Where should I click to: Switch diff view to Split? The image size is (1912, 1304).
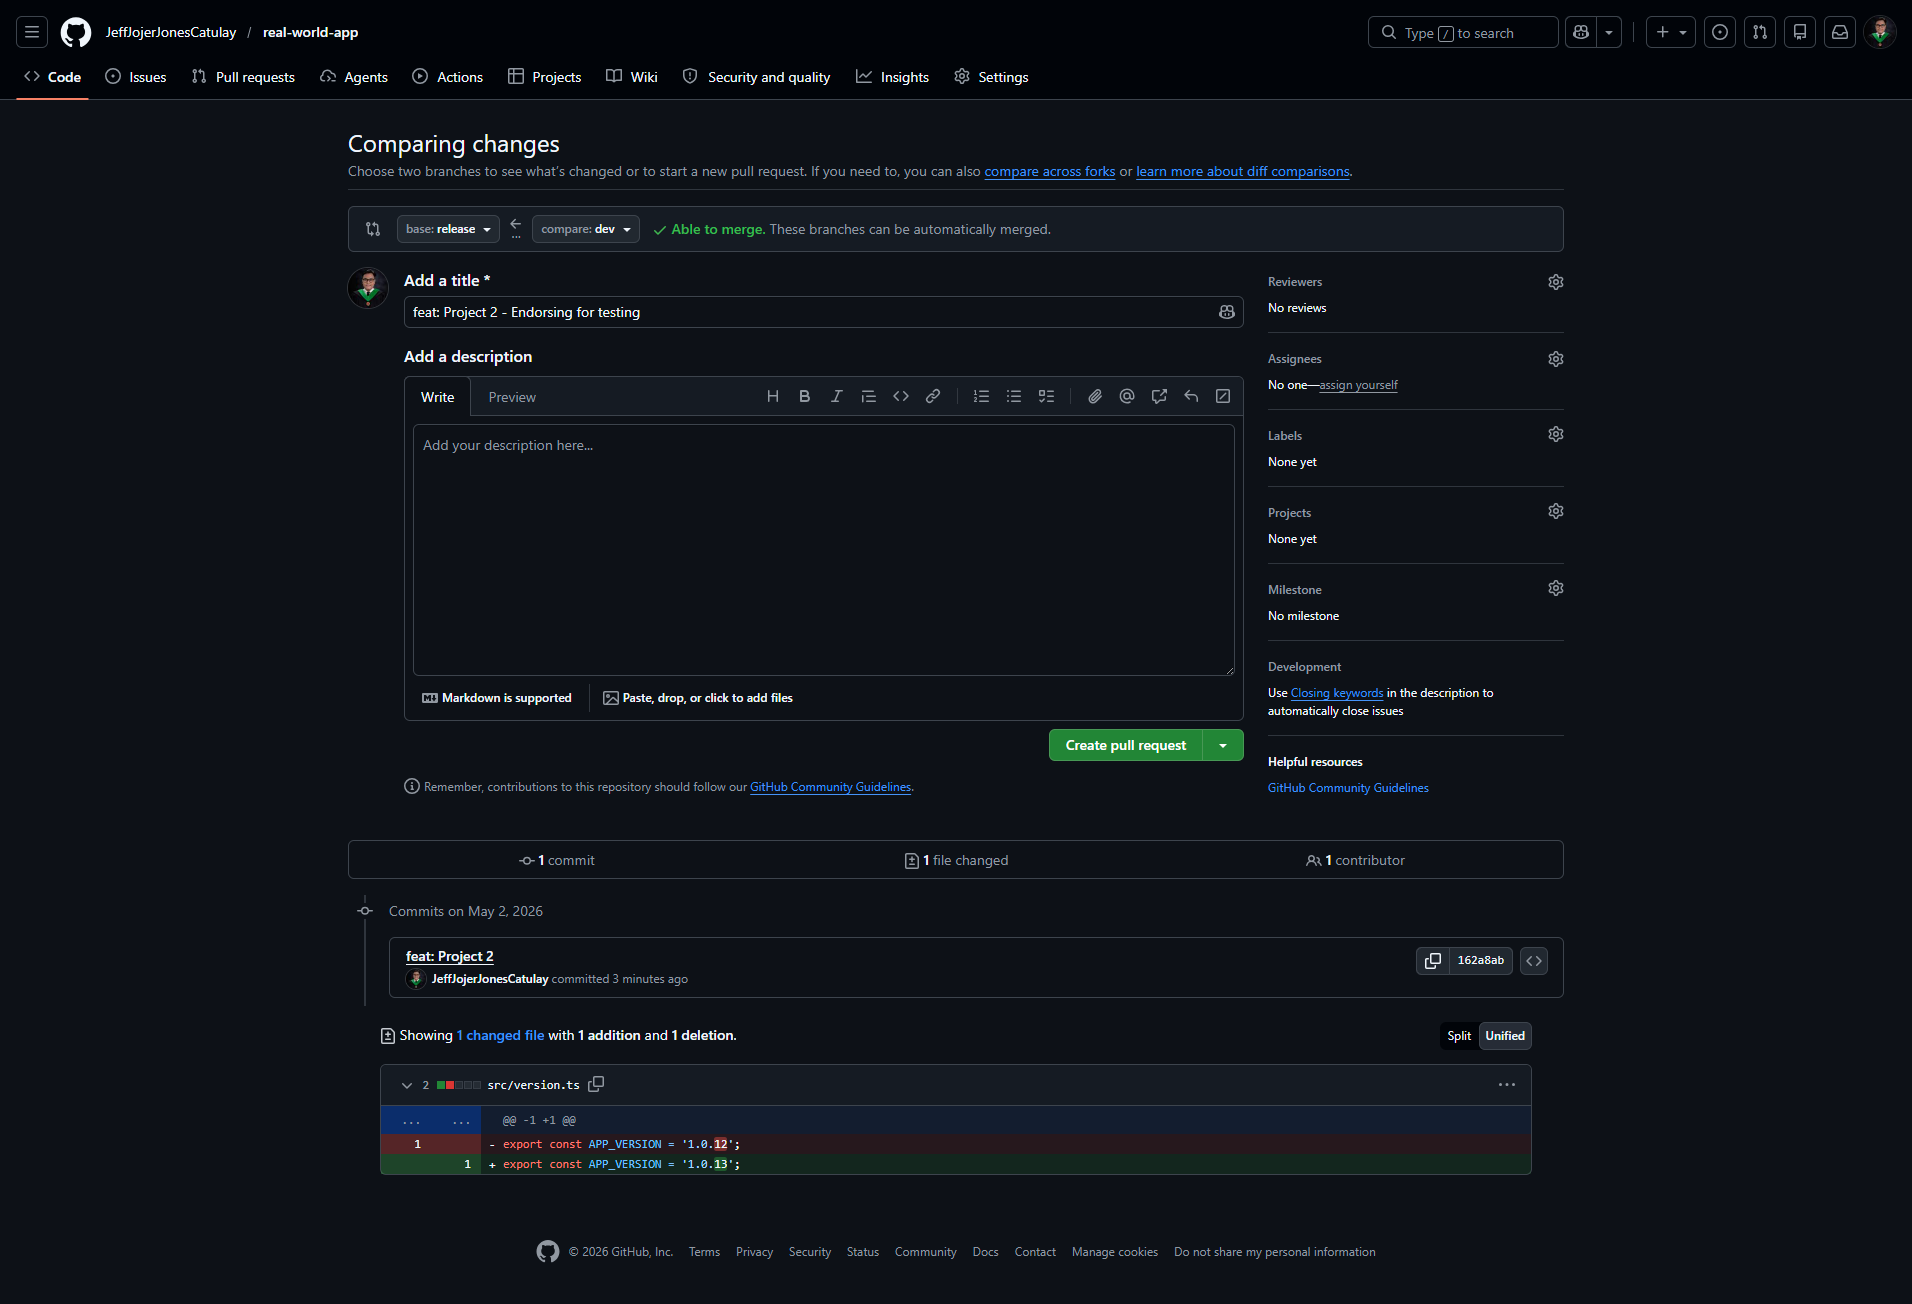click(x=1459, y=1036)
